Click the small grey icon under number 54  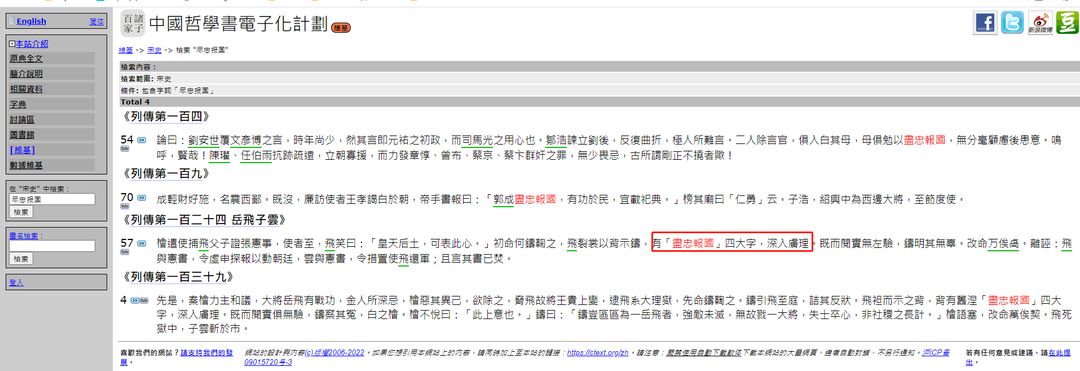125,149
